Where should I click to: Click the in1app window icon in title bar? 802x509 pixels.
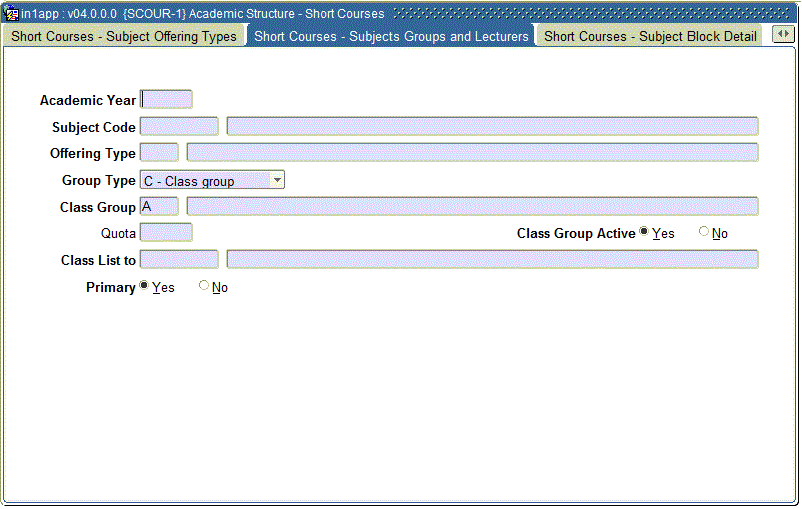[x=11, y=14]
